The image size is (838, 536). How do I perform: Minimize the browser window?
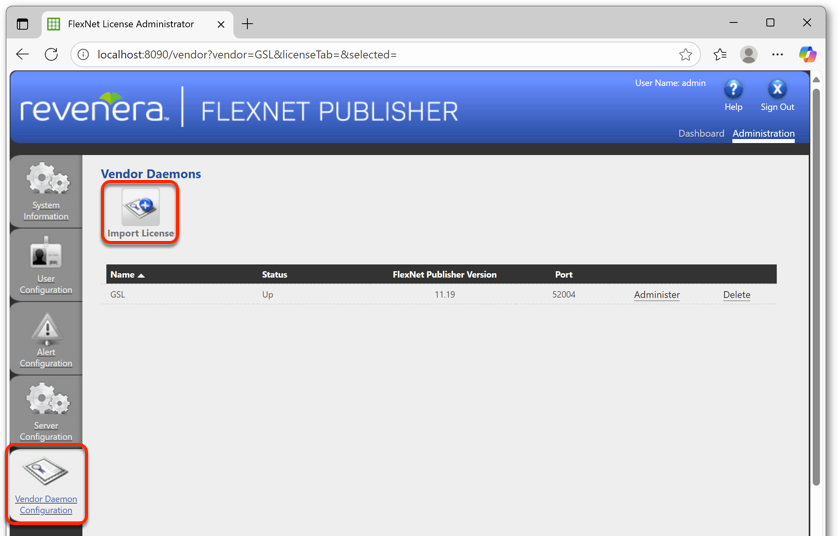point(733,23)
